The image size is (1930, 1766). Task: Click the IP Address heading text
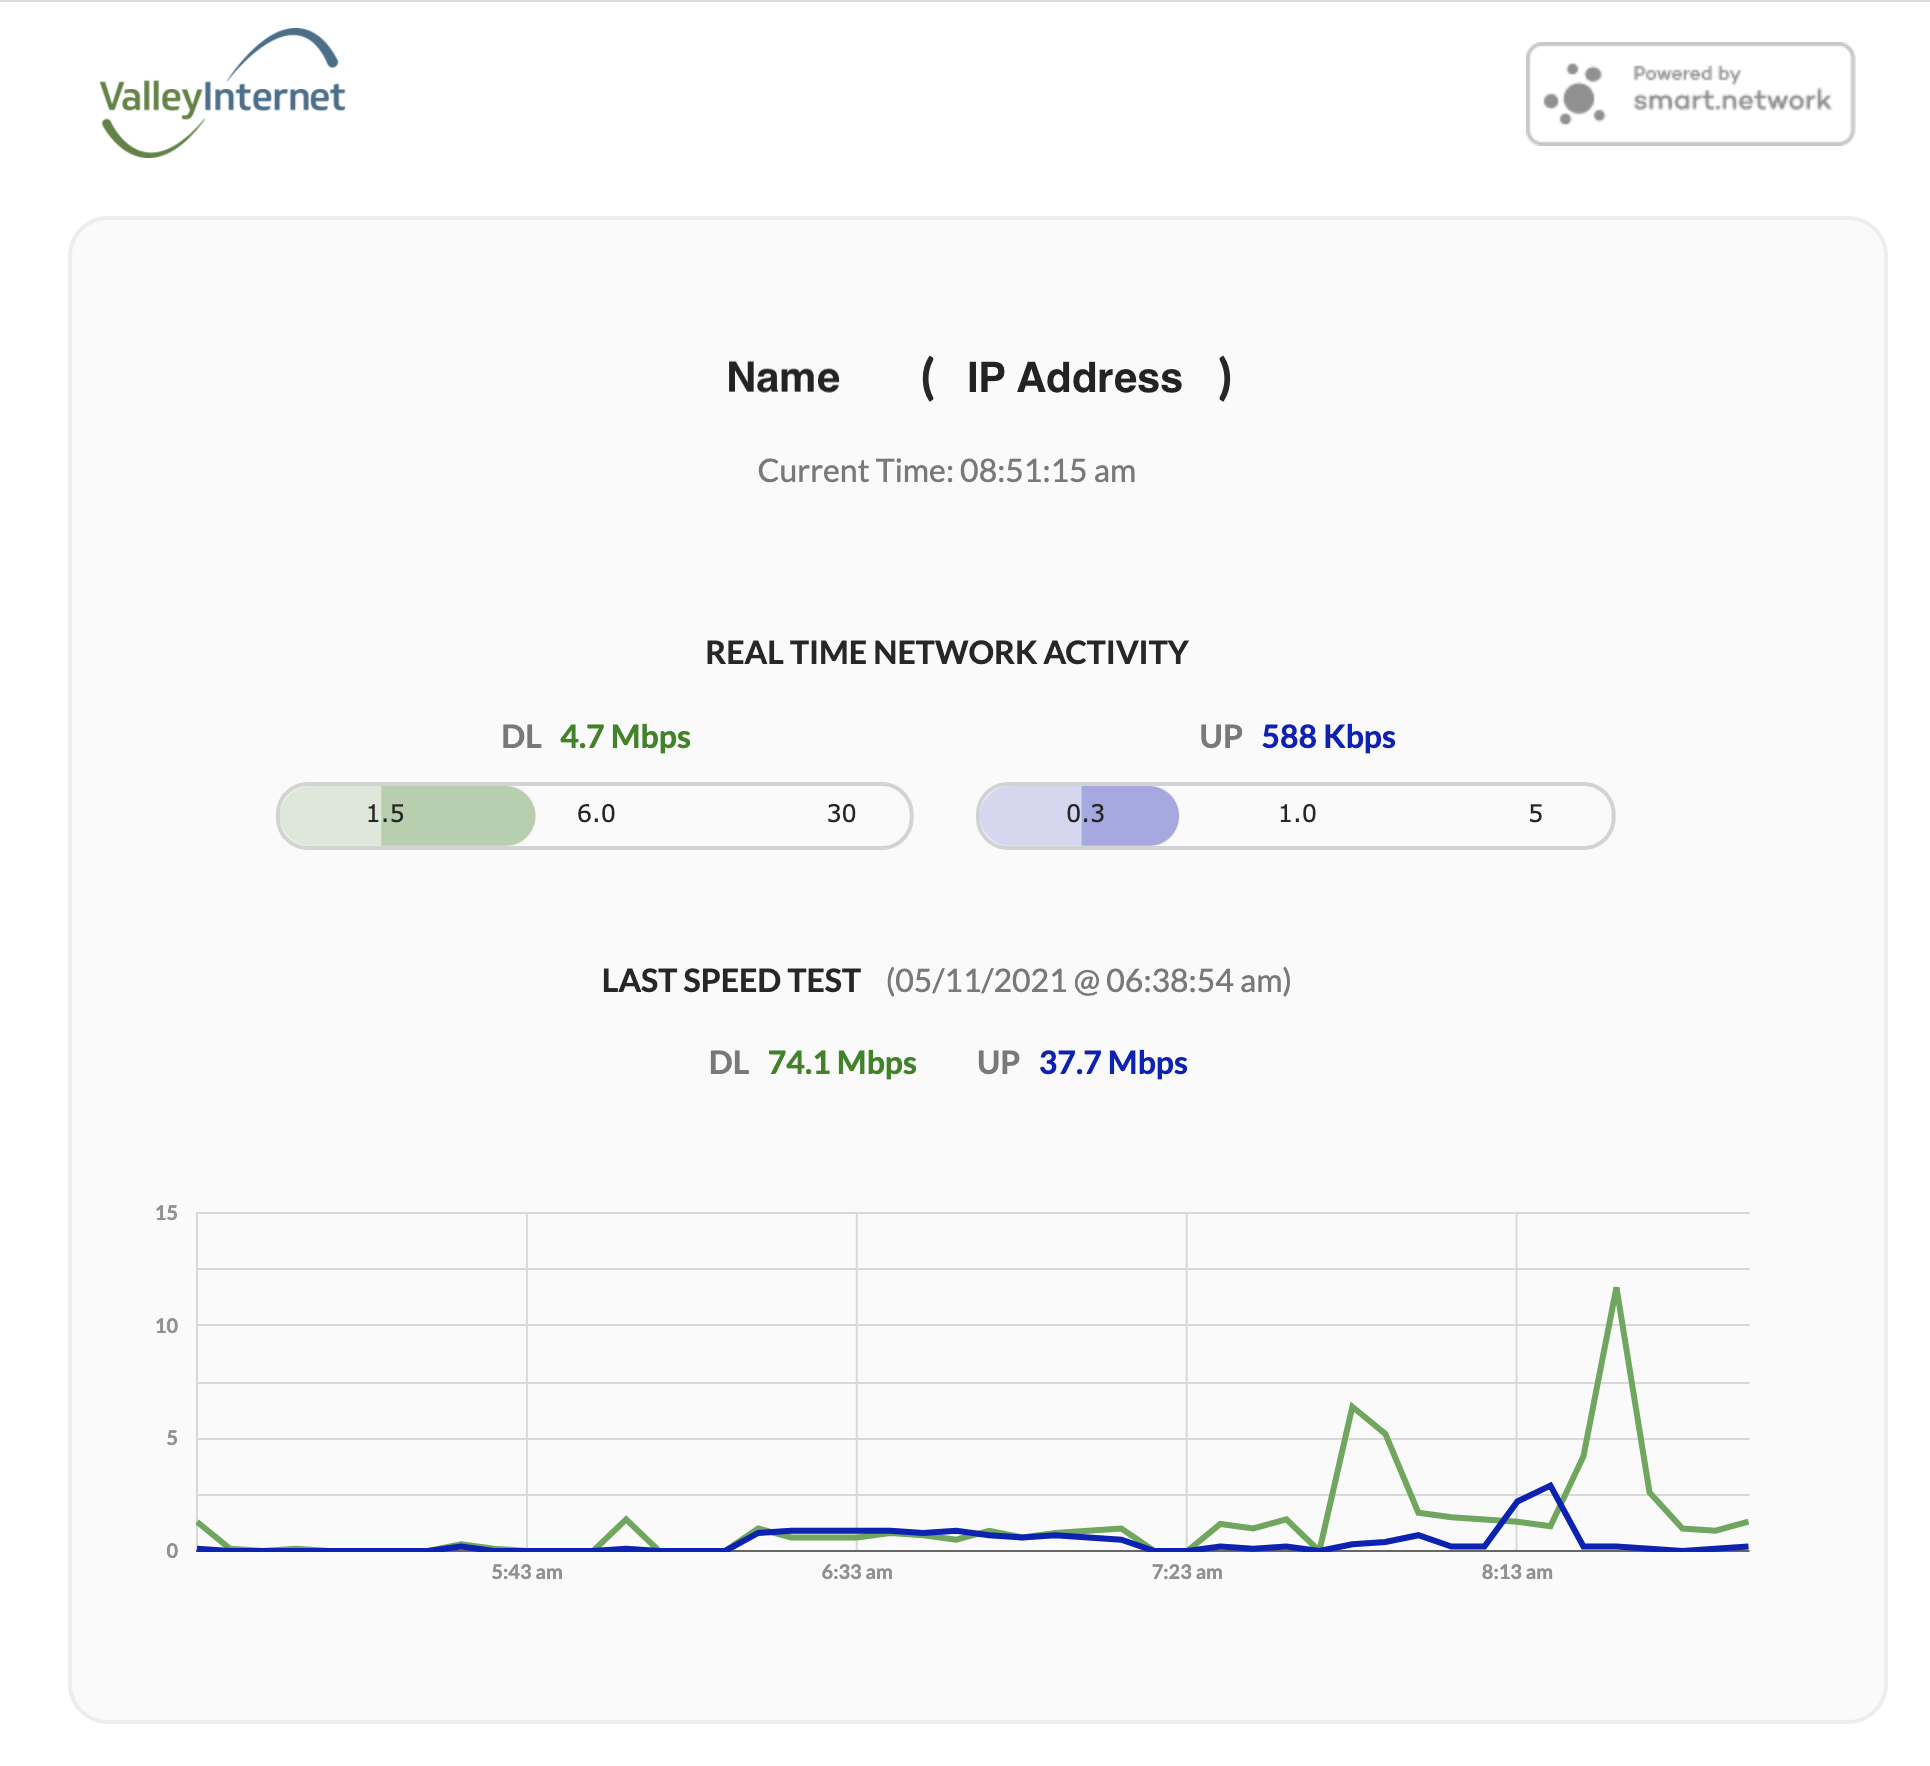1074,378
